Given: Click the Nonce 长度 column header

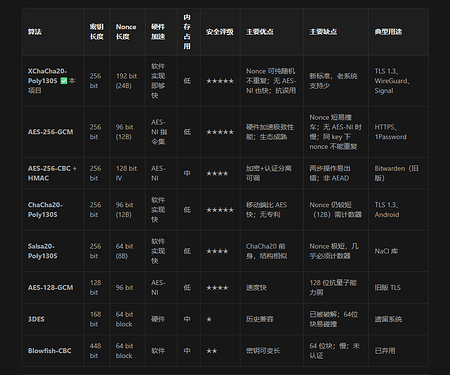Looking at the screenshot, I should click(126, 32).
